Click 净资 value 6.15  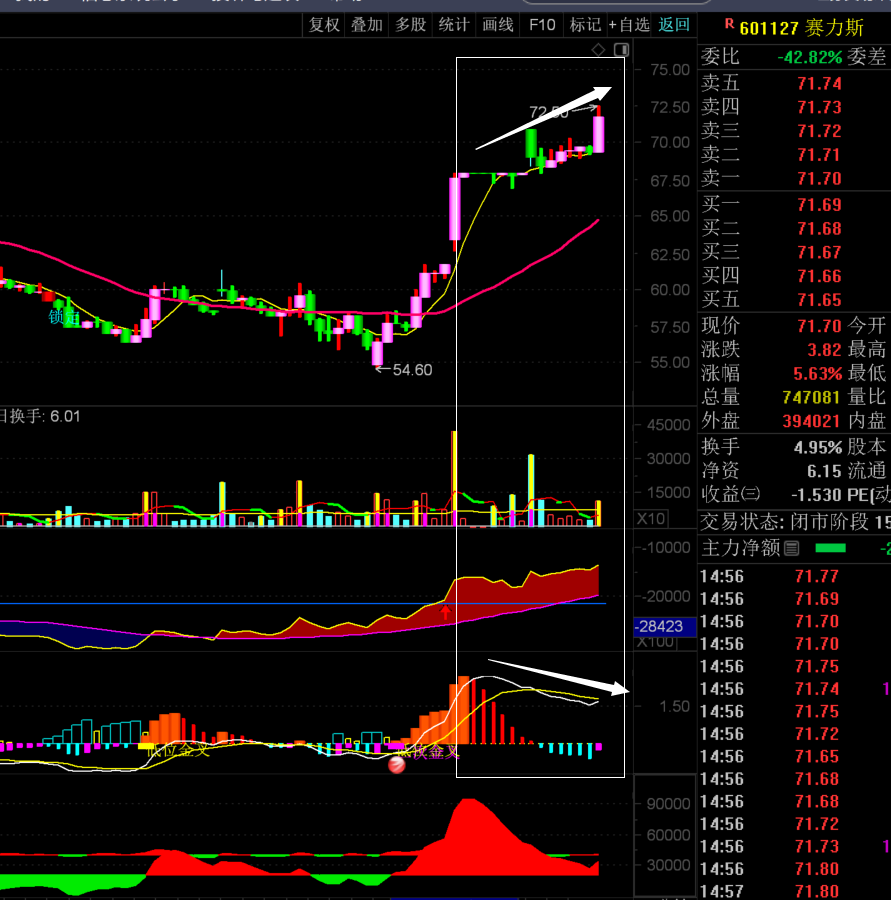824,472
